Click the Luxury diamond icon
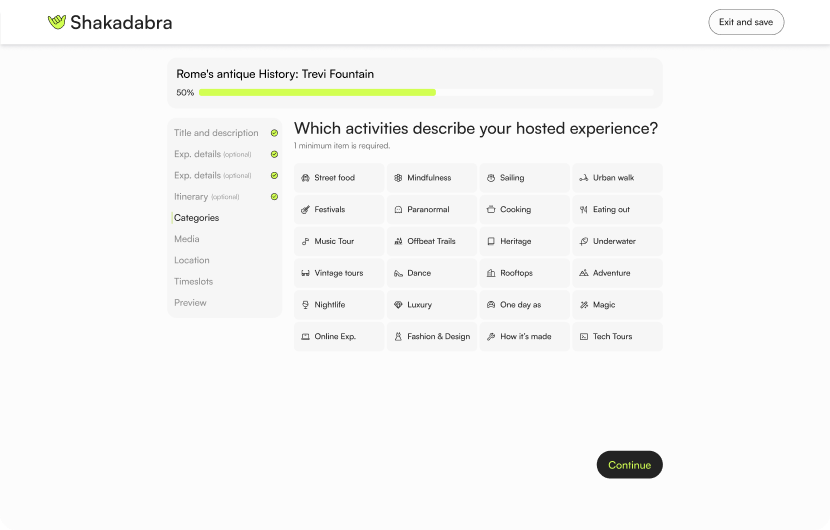Image resolution: width=830 pixels, height=530 pixels. pyautogui.click(x=398, y=305)
